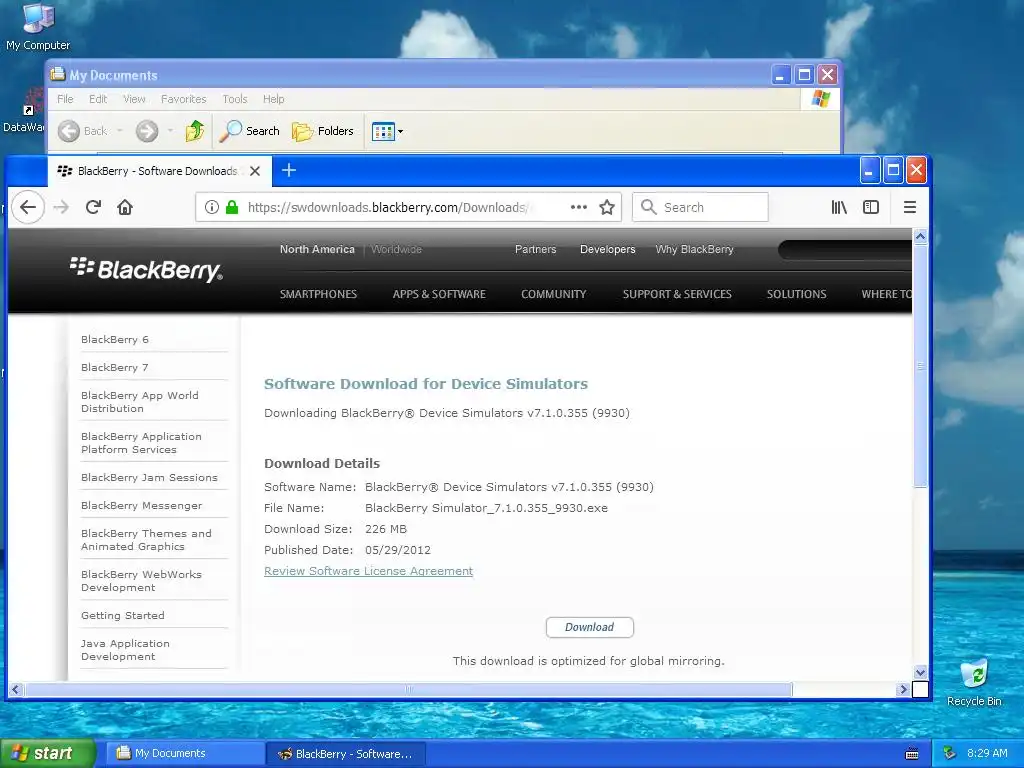Viewport: 1024px width, 768px height.
Task: Open Java Application Development link
Action: point(125,650)
